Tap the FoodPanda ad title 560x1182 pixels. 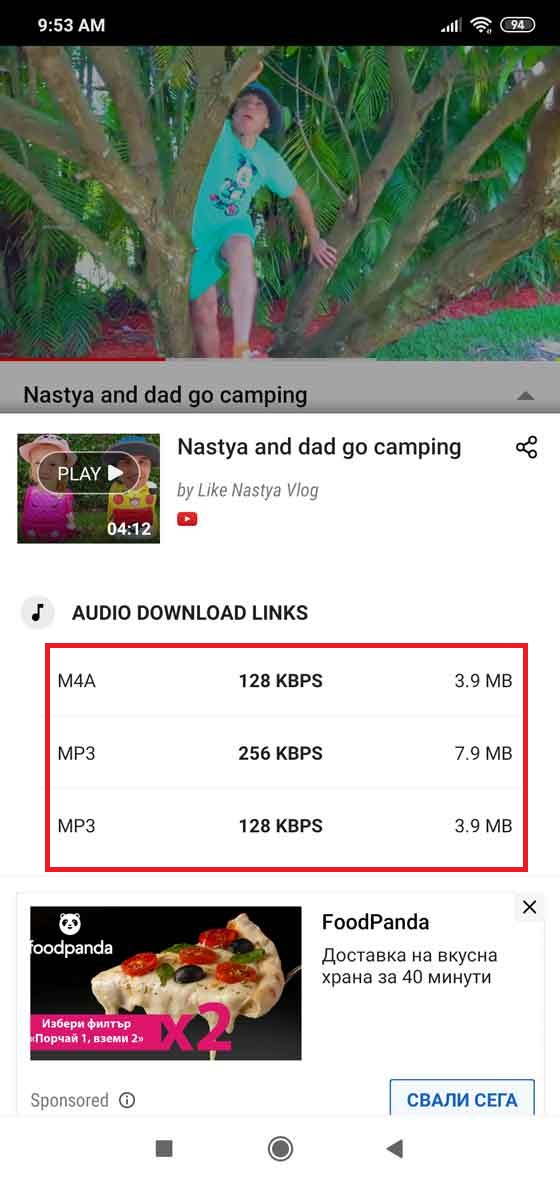coord(375,922)
